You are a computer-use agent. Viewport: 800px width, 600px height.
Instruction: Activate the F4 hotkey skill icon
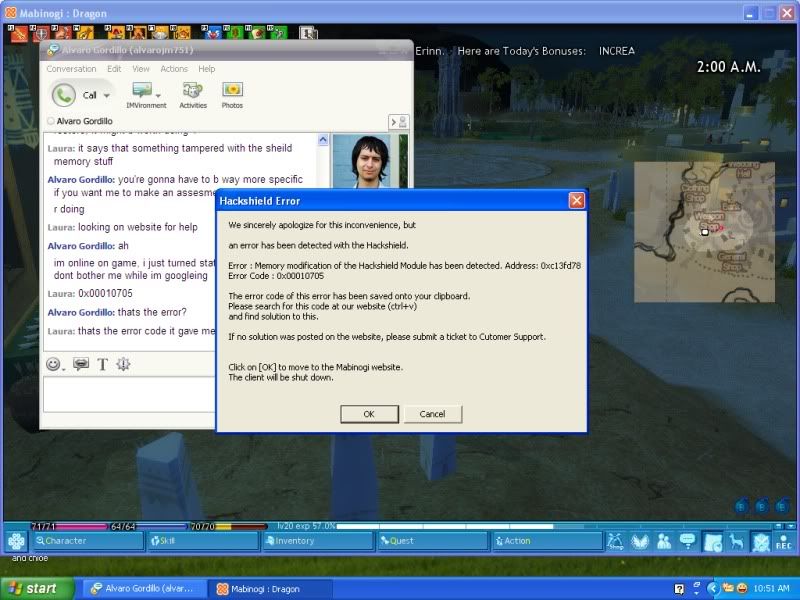click(84, 34)
